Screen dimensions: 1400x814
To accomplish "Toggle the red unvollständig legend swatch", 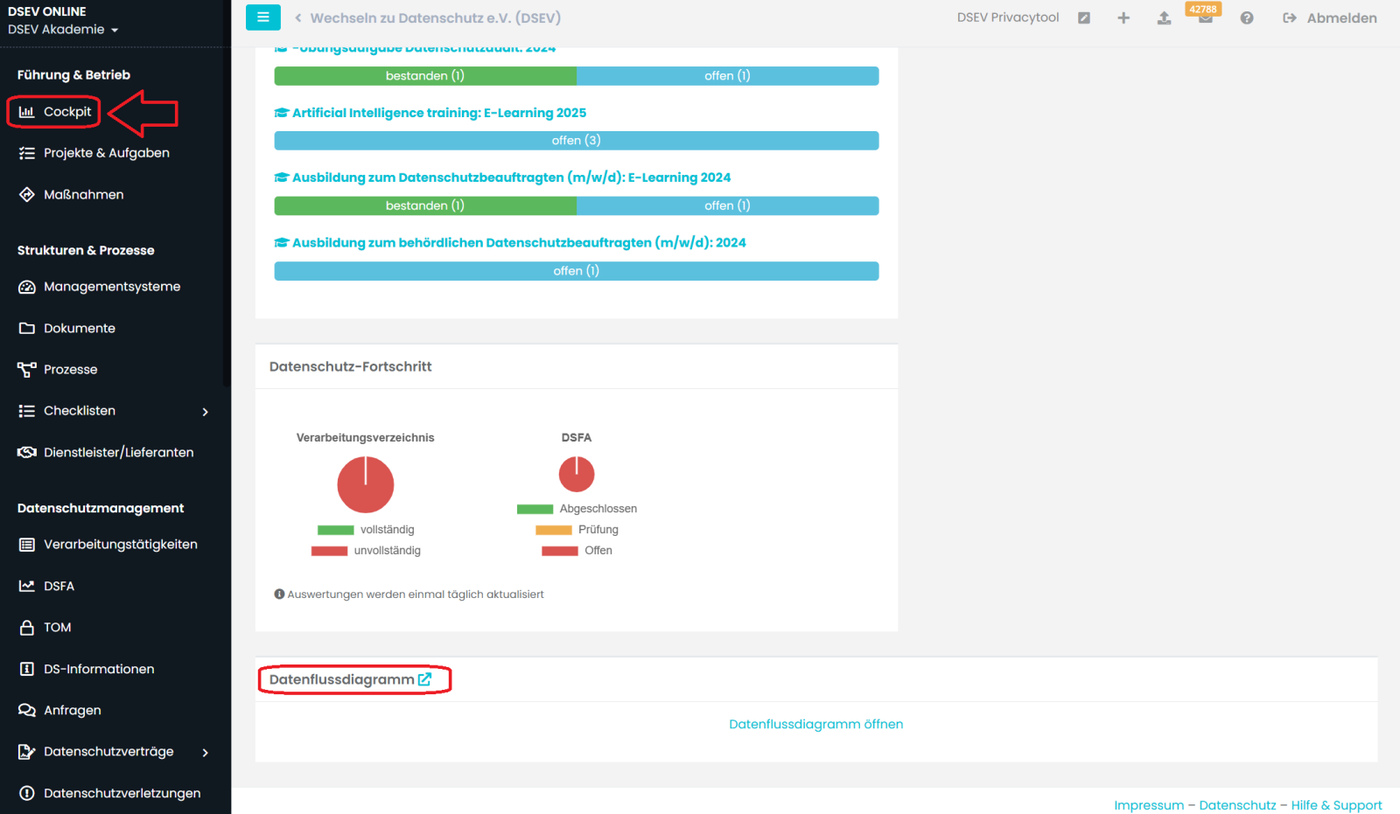I will pyautogui.click(x=329, y=551).
